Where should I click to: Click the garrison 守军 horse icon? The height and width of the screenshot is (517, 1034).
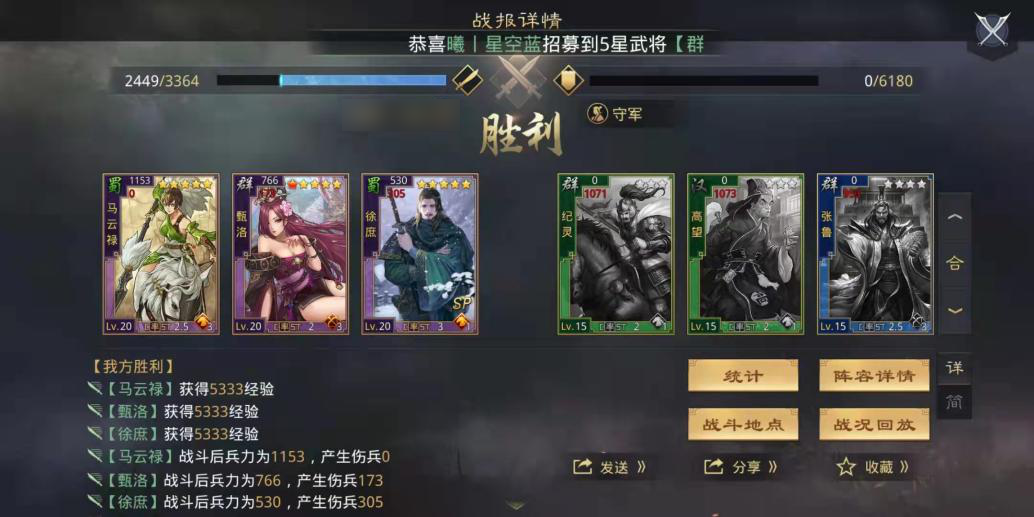[x=597, y=115]
